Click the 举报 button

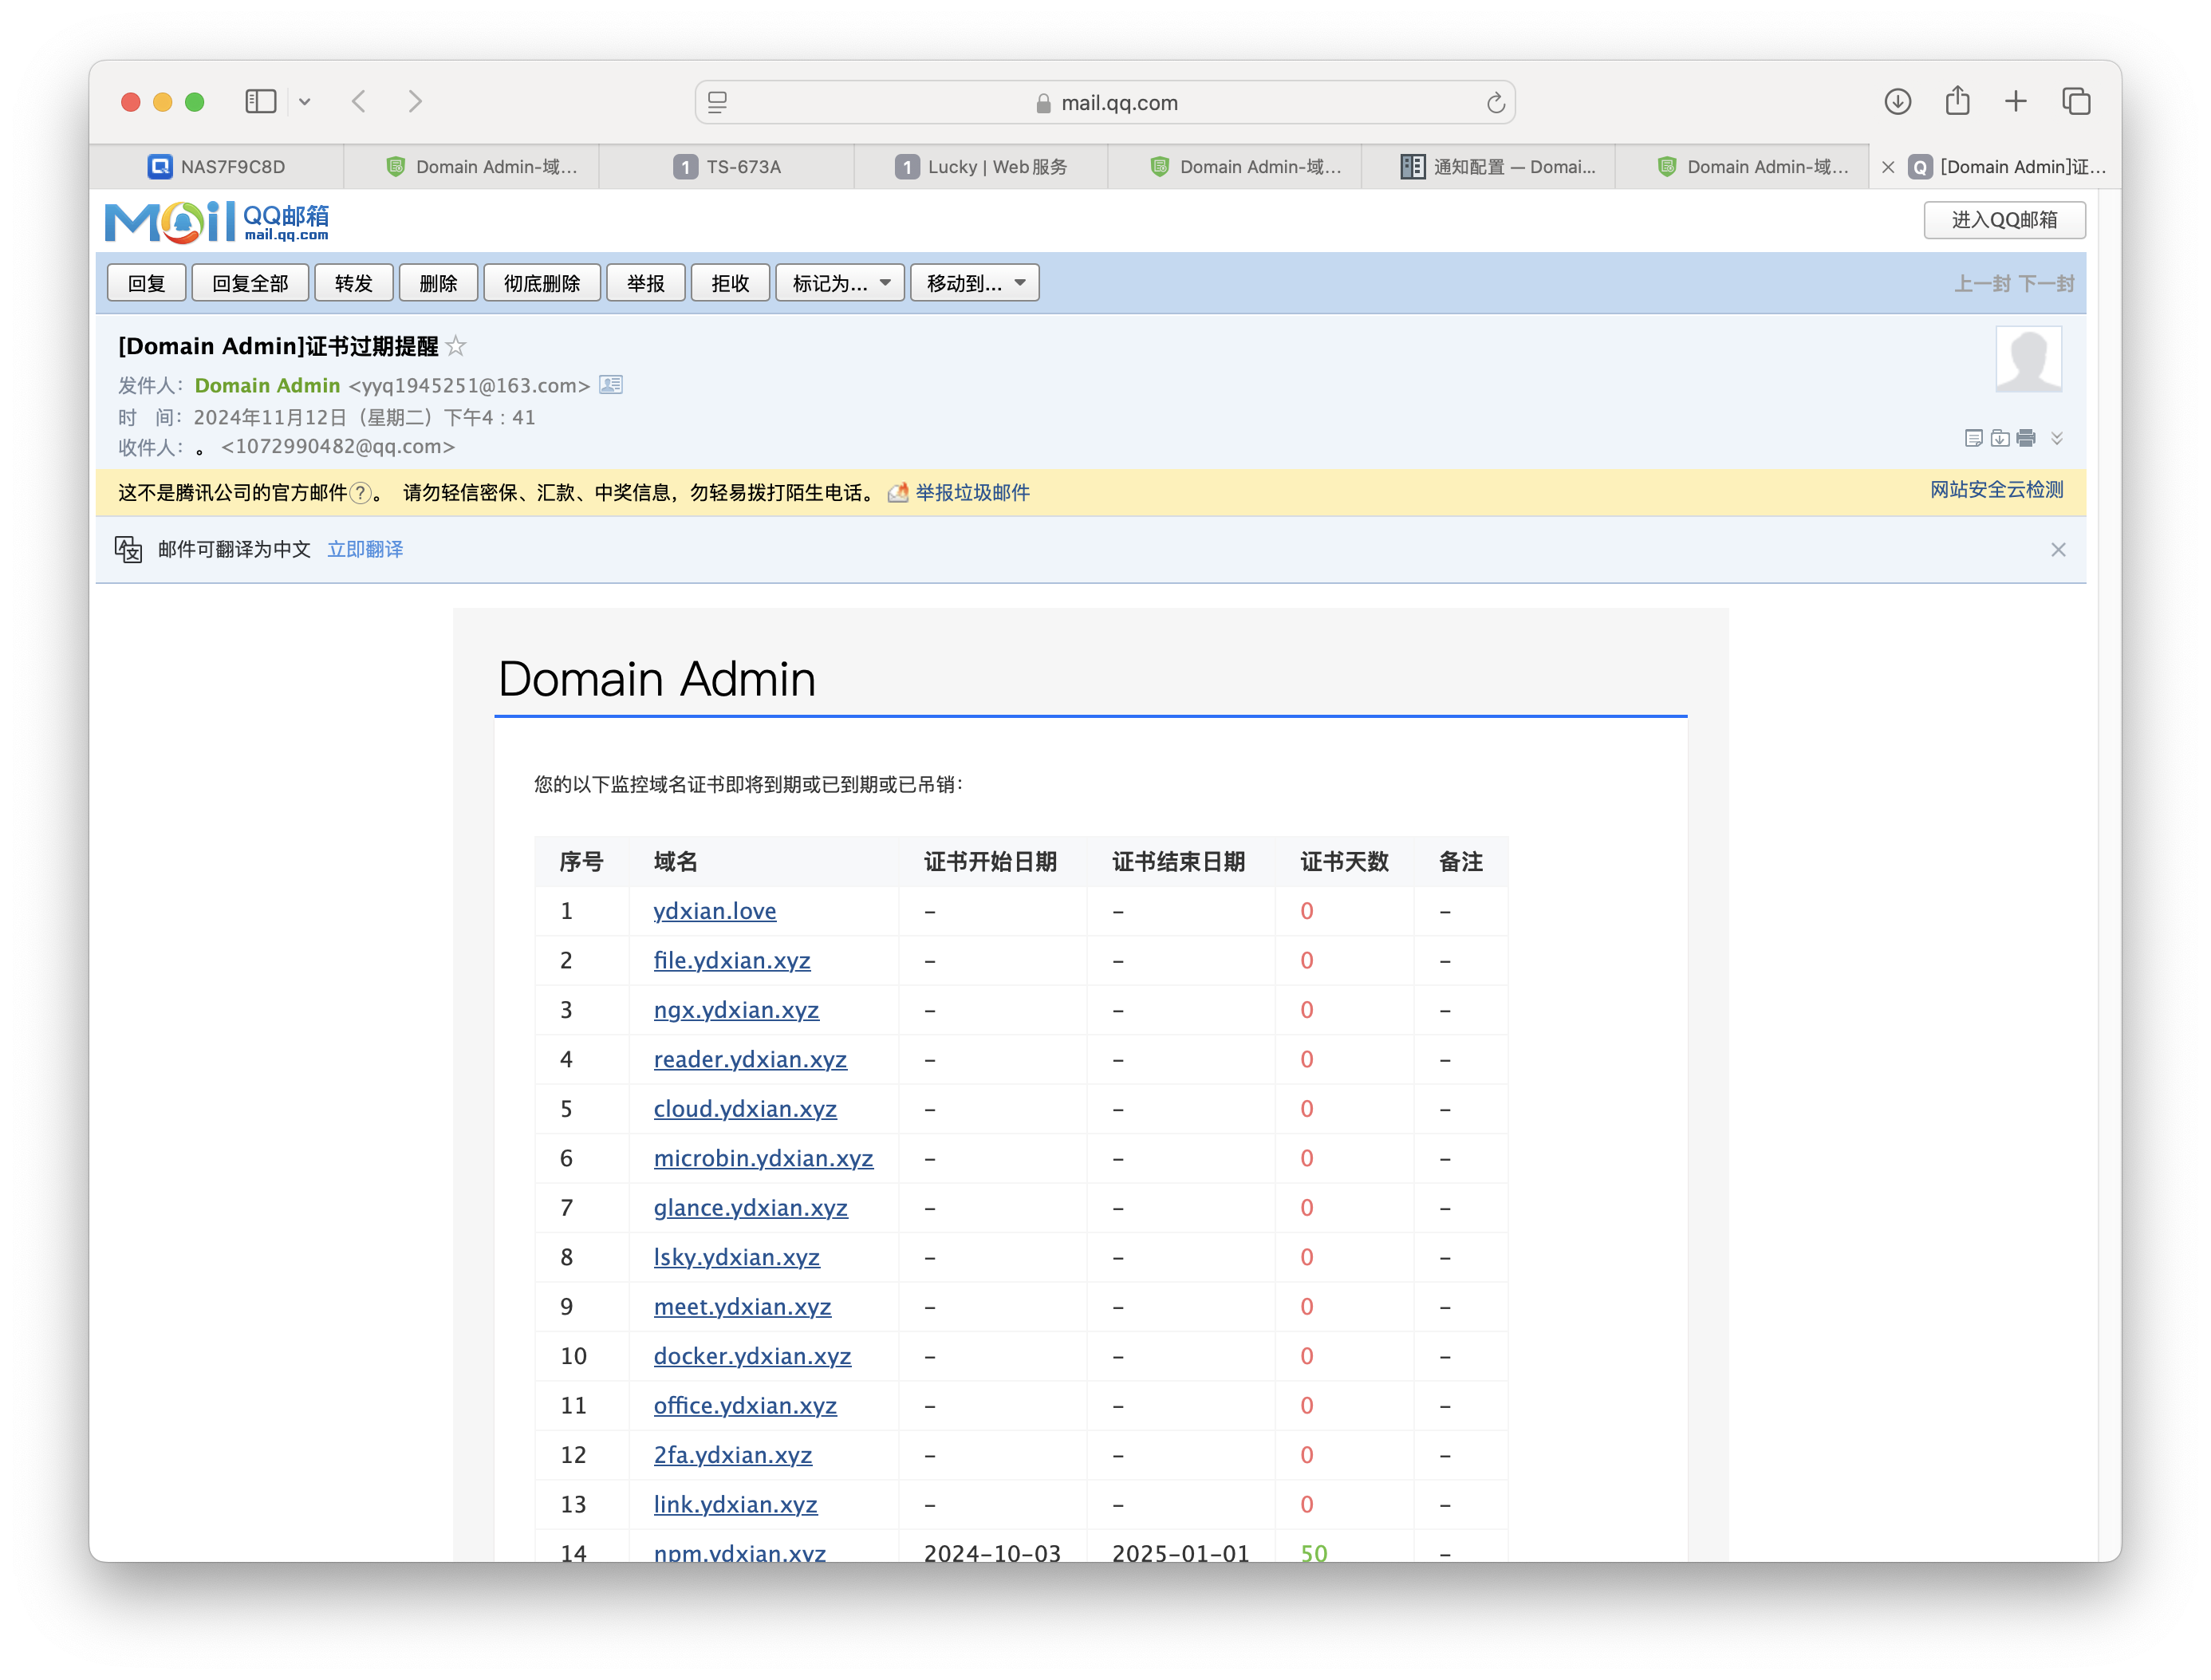click(646, 283)
